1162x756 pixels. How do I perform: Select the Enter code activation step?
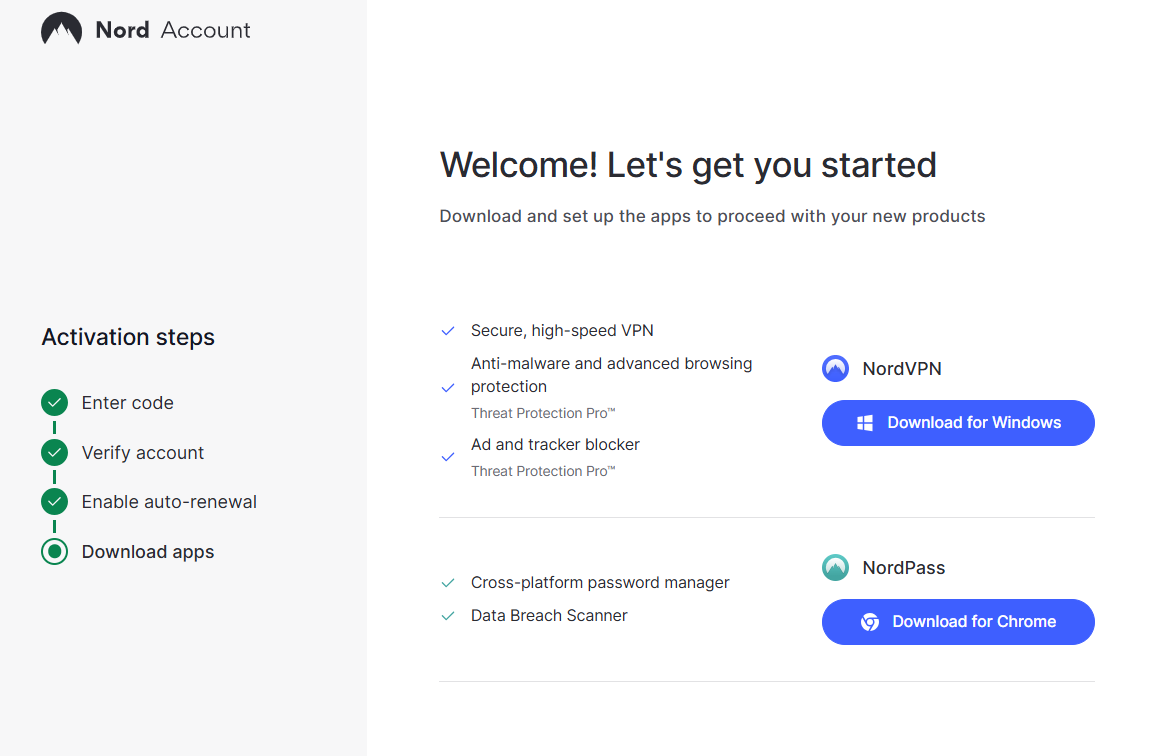pyautogui.click(x=127, y=403)
